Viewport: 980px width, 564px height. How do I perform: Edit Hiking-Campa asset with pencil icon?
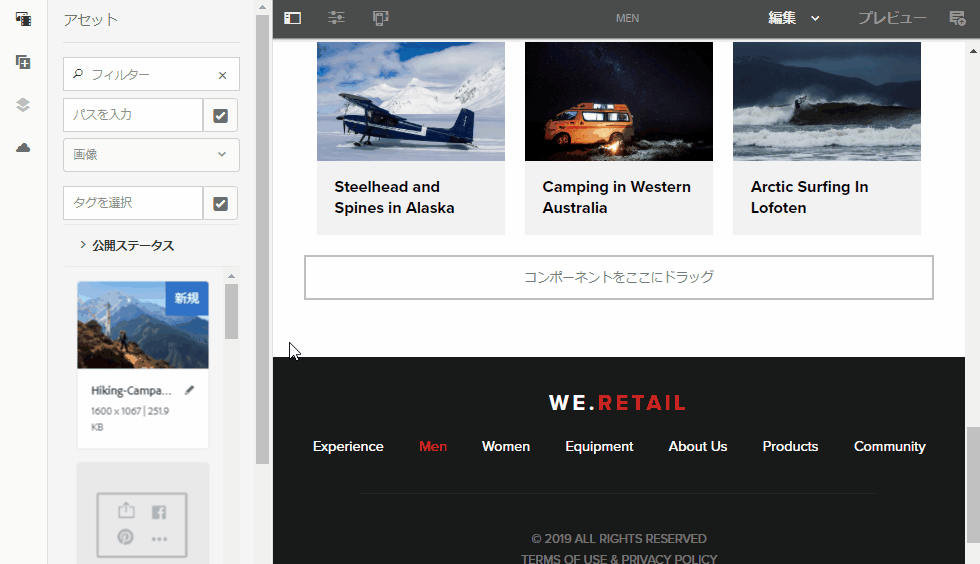[x=189, y=390]
